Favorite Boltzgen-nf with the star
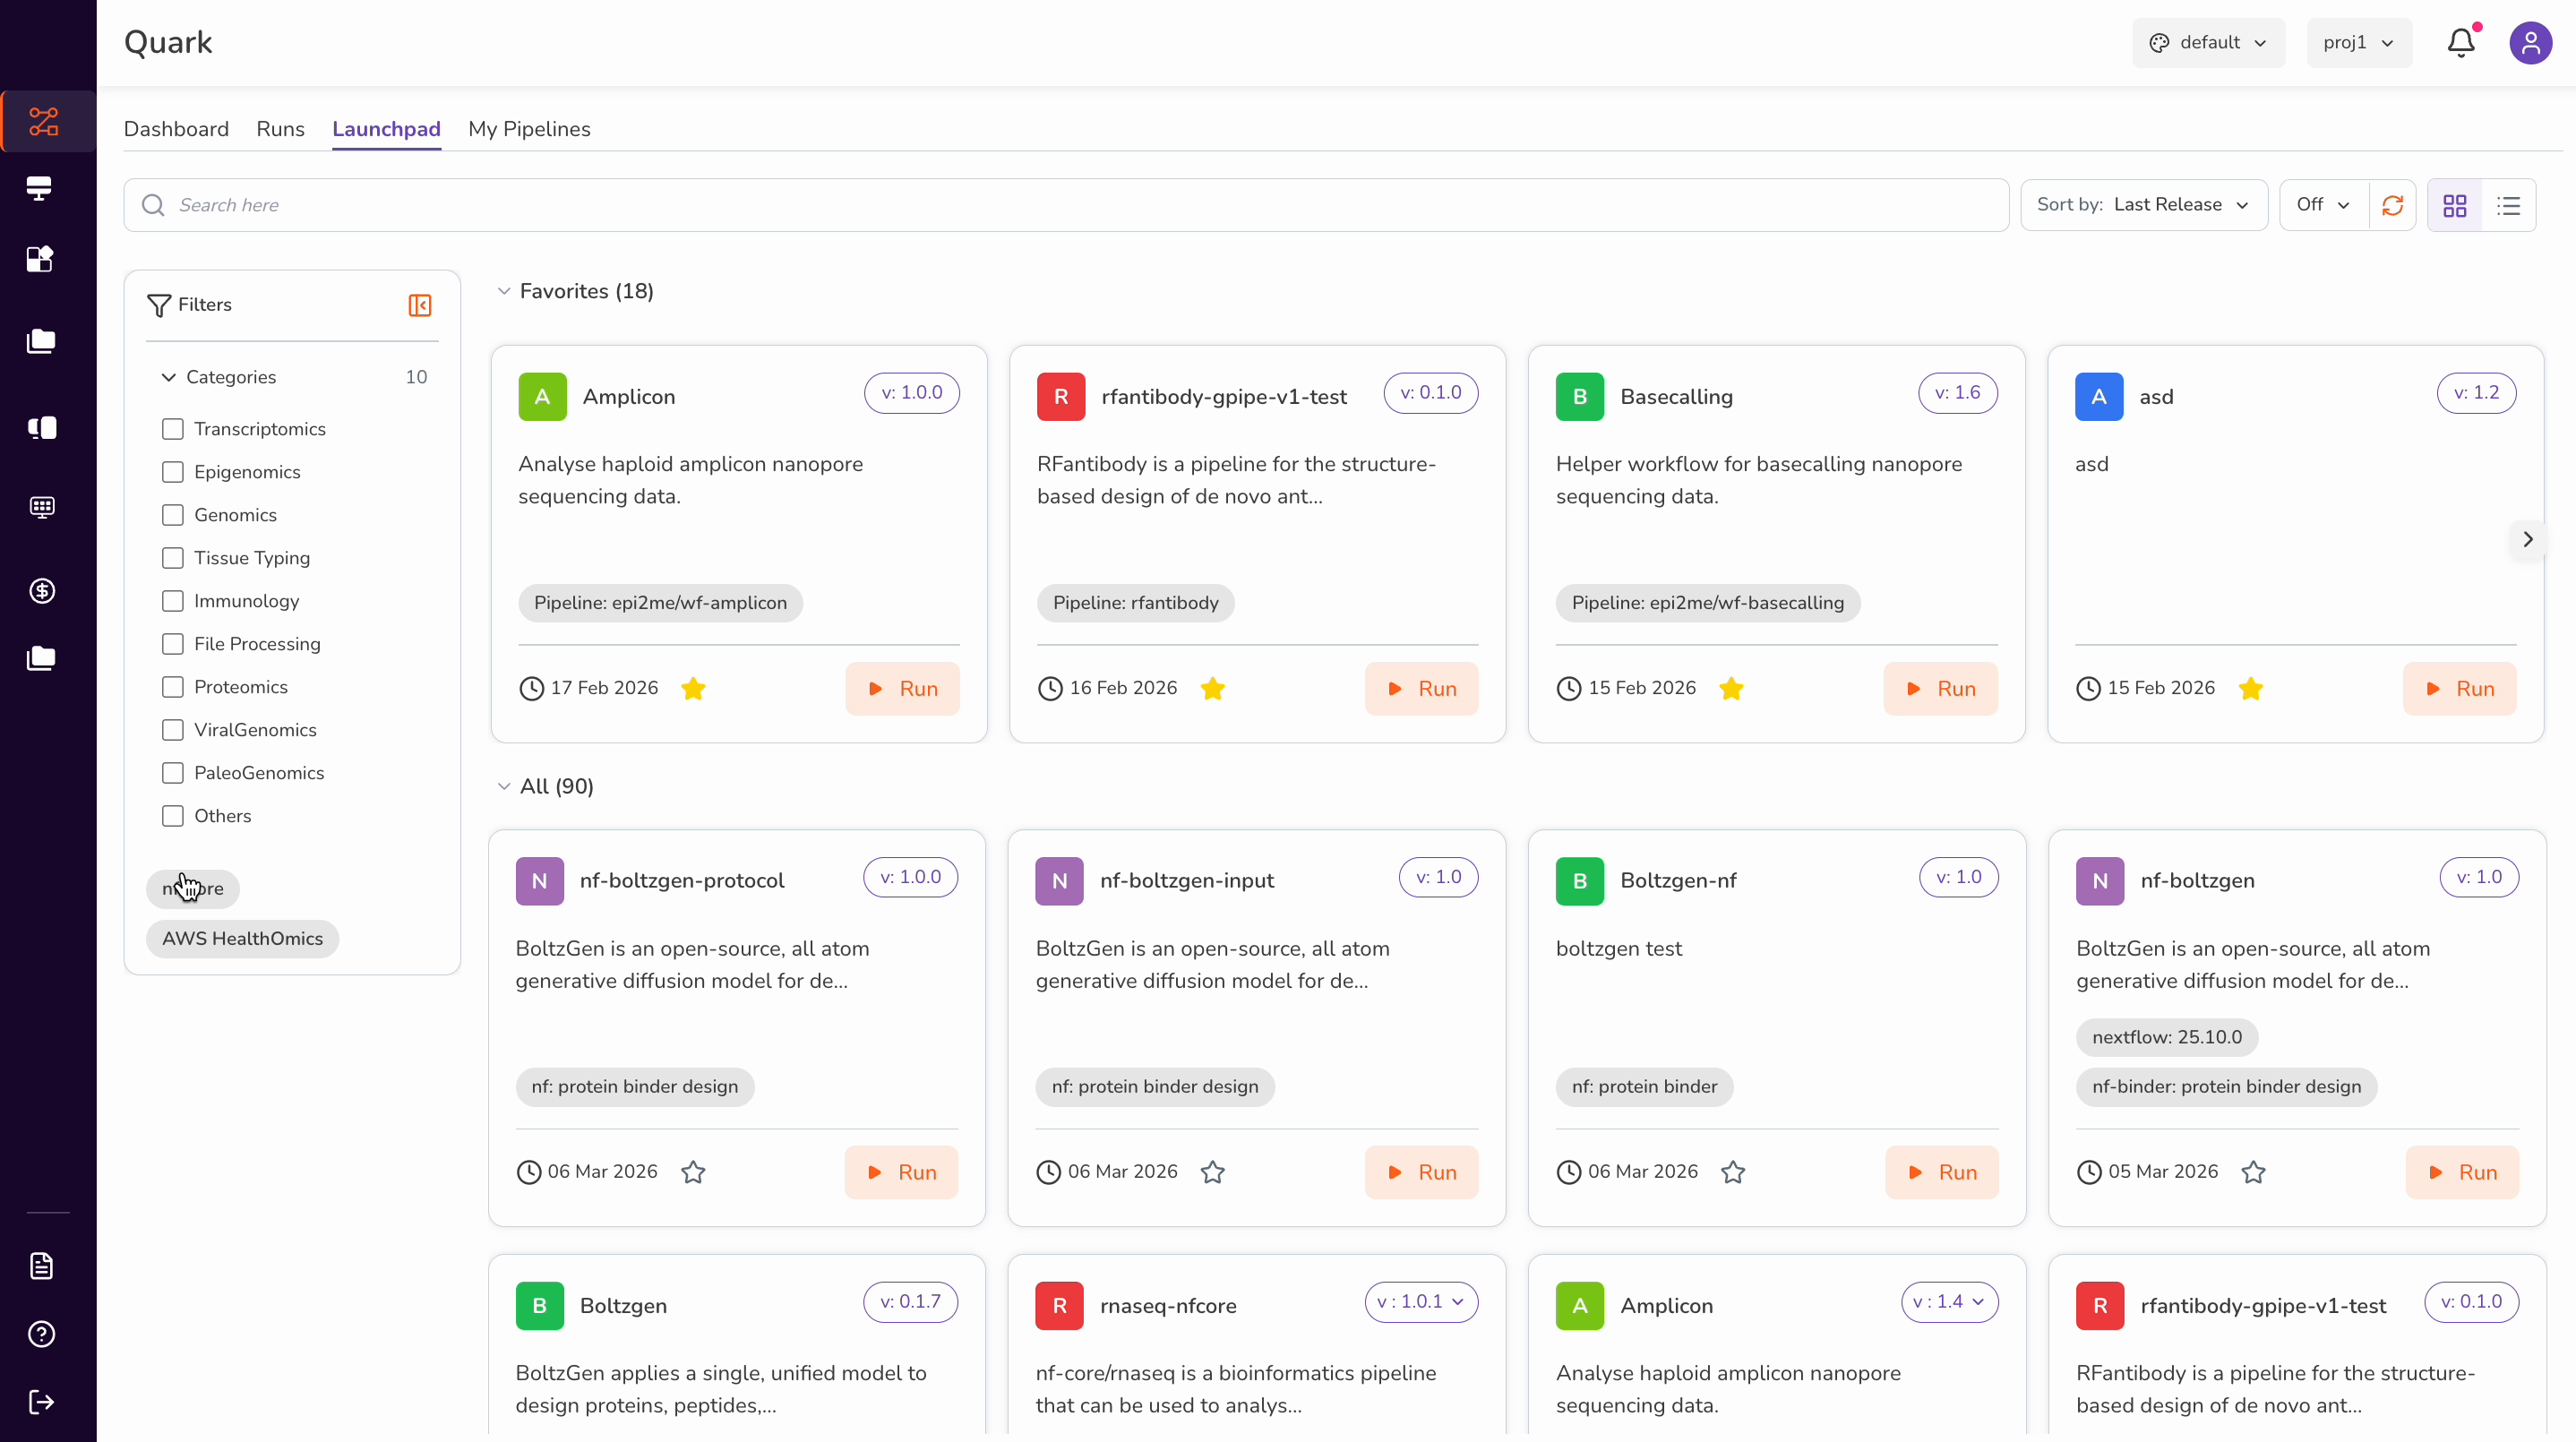 [x=1733, y=1172]
